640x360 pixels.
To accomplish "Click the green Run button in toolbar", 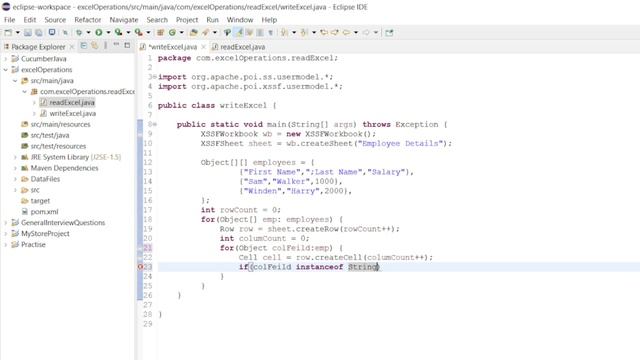I will point(99,32).
